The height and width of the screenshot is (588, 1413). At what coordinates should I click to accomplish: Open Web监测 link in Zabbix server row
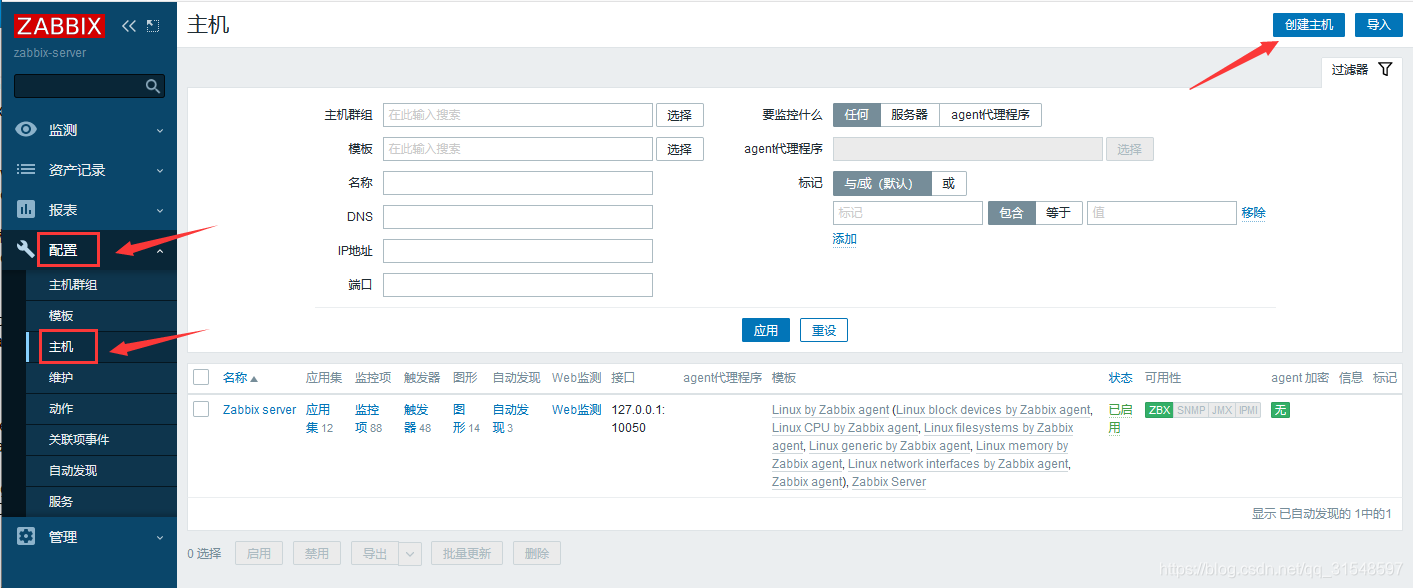577,410
